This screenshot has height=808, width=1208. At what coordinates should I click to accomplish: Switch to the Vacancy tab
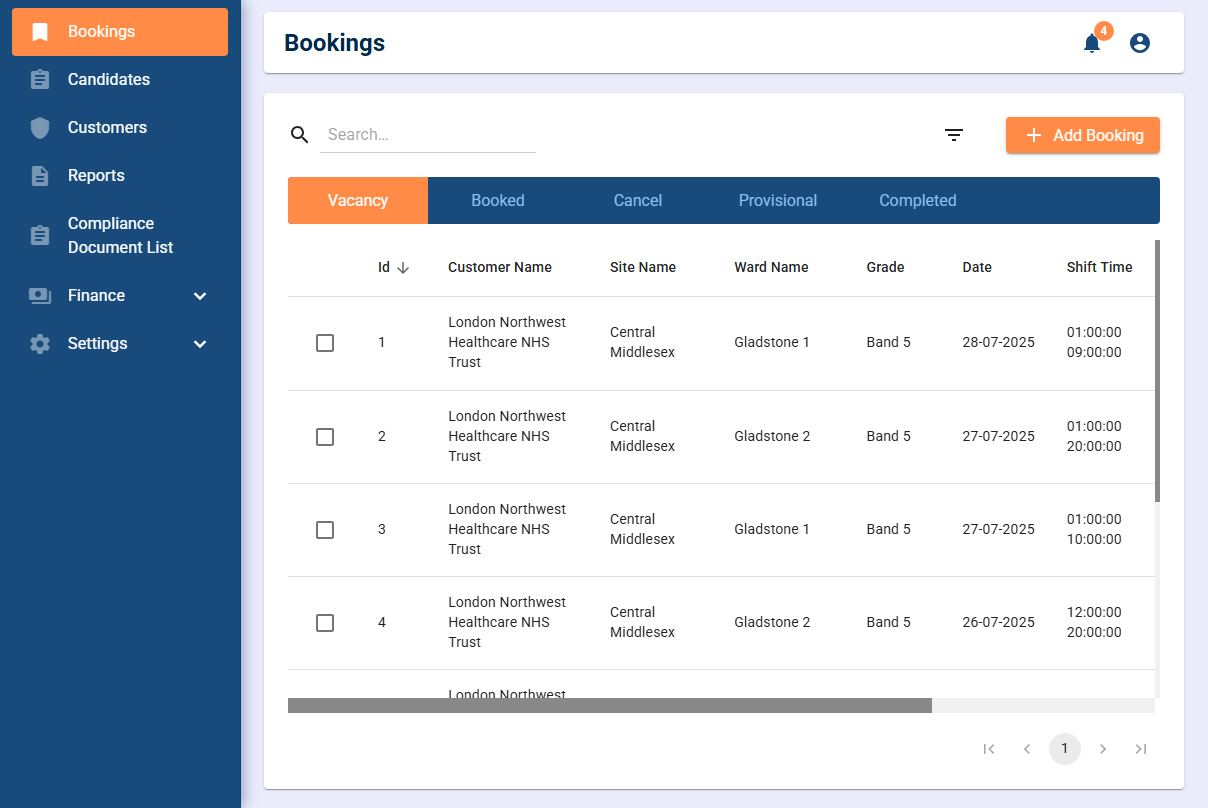(358, 200)
